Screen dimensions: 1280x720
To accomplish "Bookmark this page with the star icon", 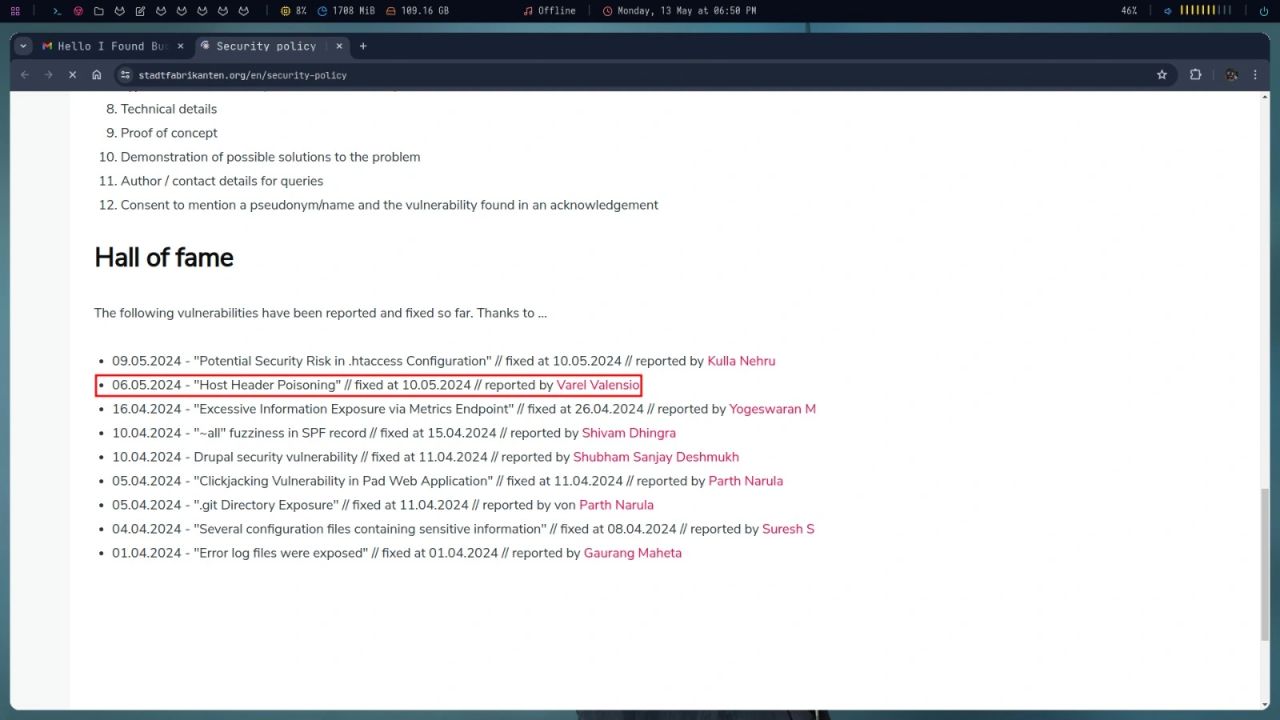I will [1161, 75].
